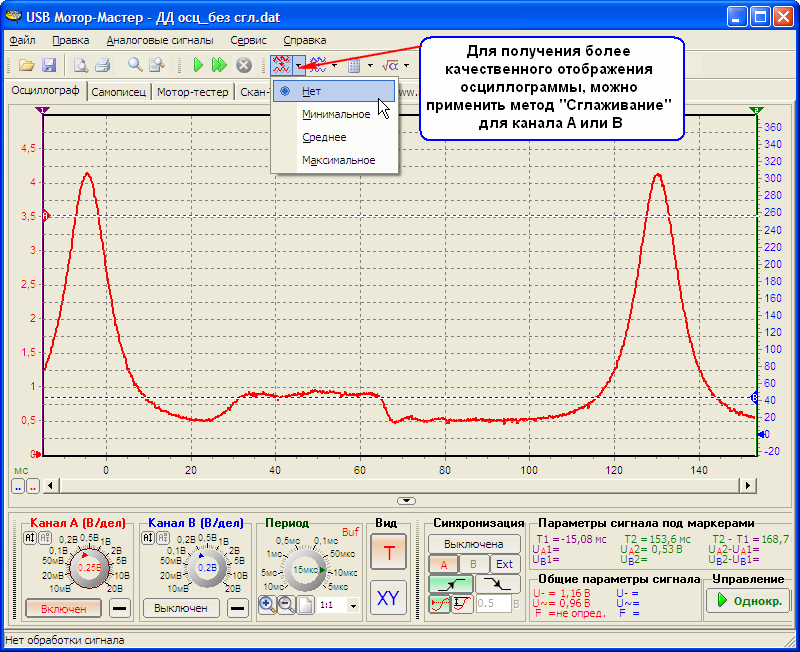Click the horizontal time scrollbar right arrow
The width and height of the screenshot is (800, 652).
pos(746,485)
